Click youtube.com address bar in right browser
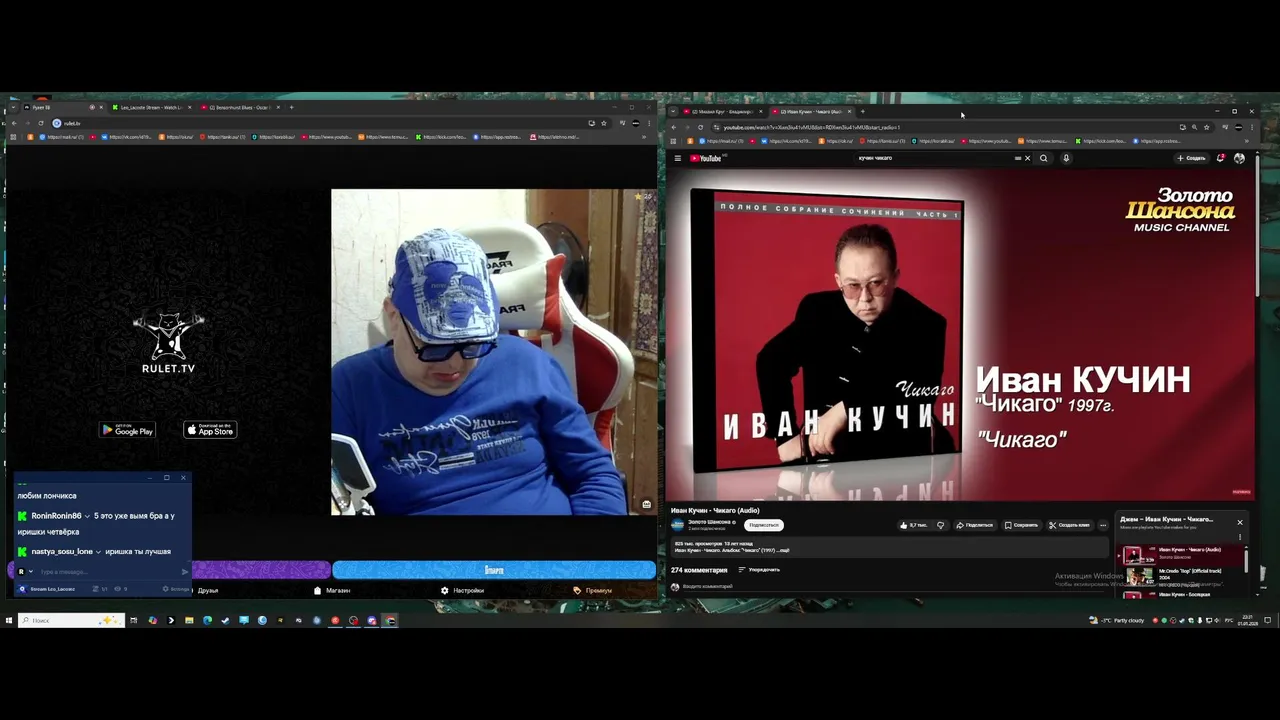The width and height of the screenshot is (1280, 720). click(940, 127)
